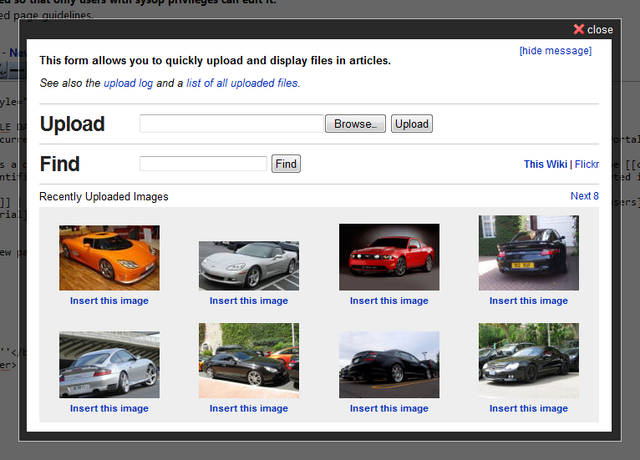Viewport: 640px width, 460px height.
Task: Close the image upload dialog
Action: click(x=593, y=29)
